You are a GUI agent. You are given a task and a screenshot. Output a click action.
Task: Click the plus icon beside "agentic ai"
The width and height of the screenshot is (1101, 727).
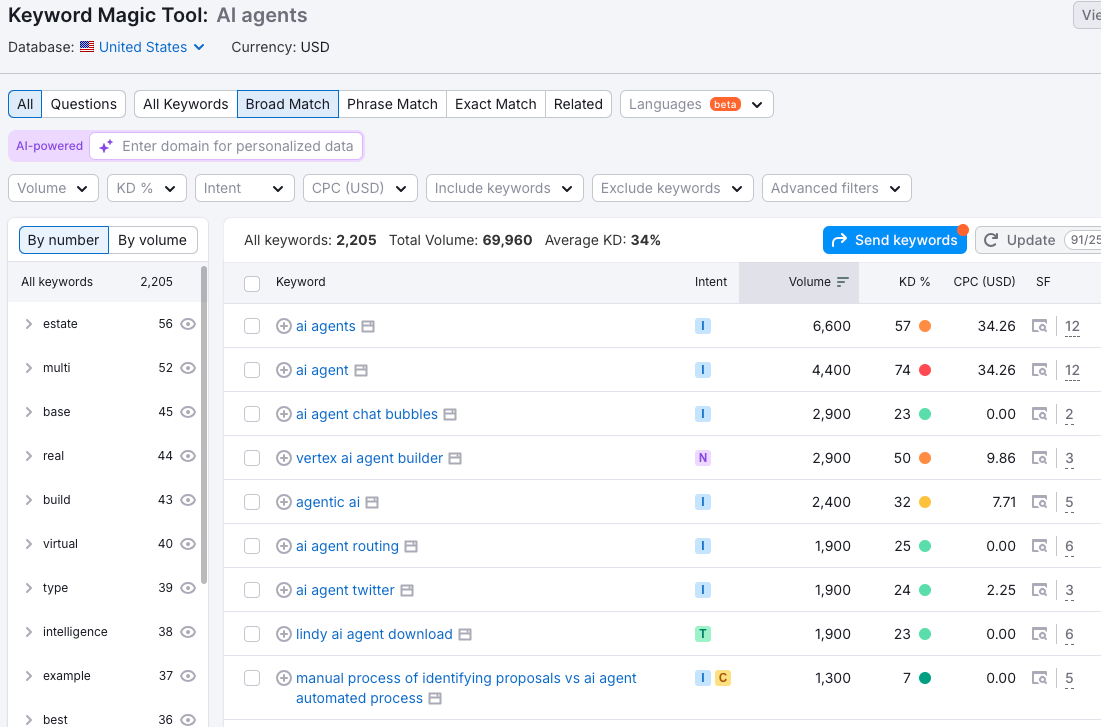[x=284, y=502]
